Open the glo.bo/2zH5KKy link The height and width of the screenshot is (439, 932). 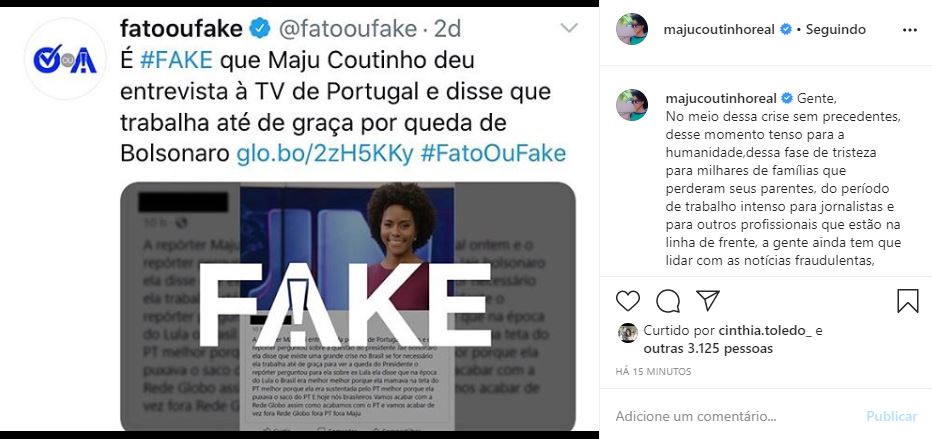(x=325, y=154)
